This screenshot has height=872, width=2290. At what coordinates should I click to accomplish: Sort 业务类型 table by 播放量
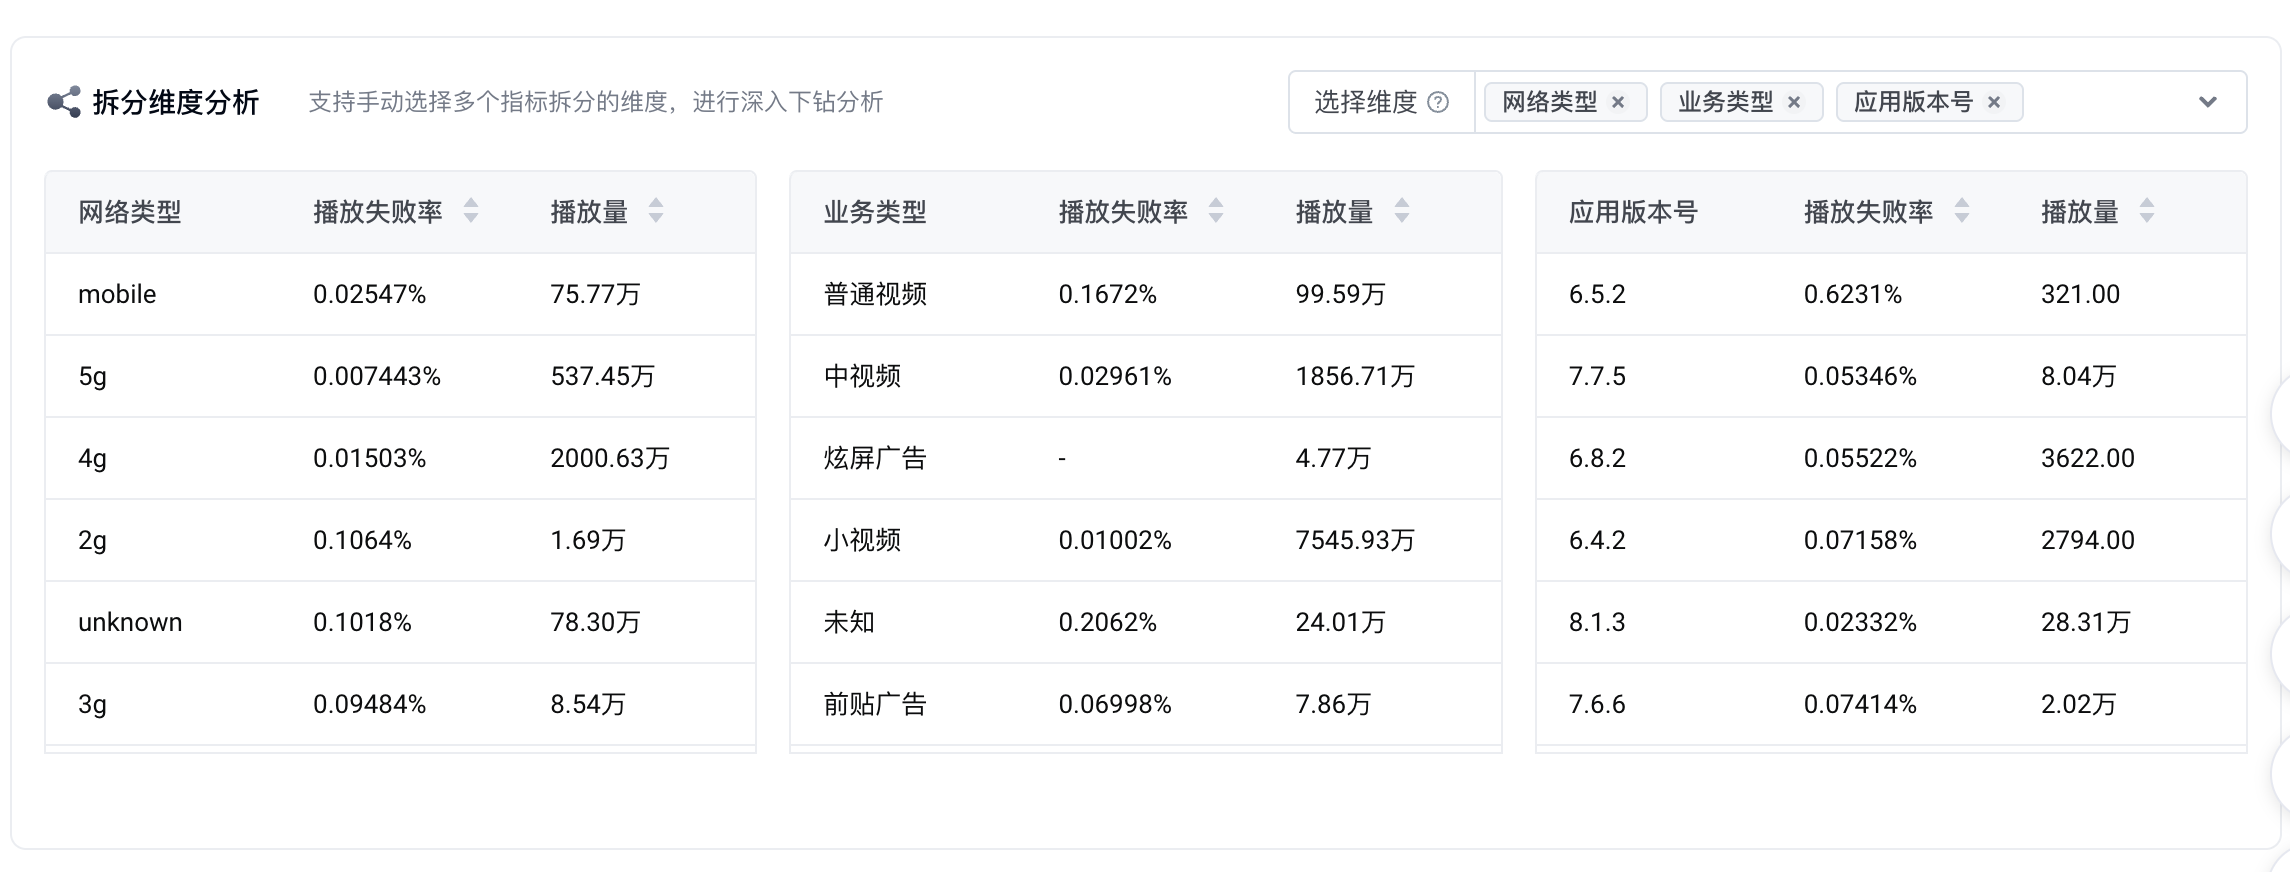tap(1402, 211)
